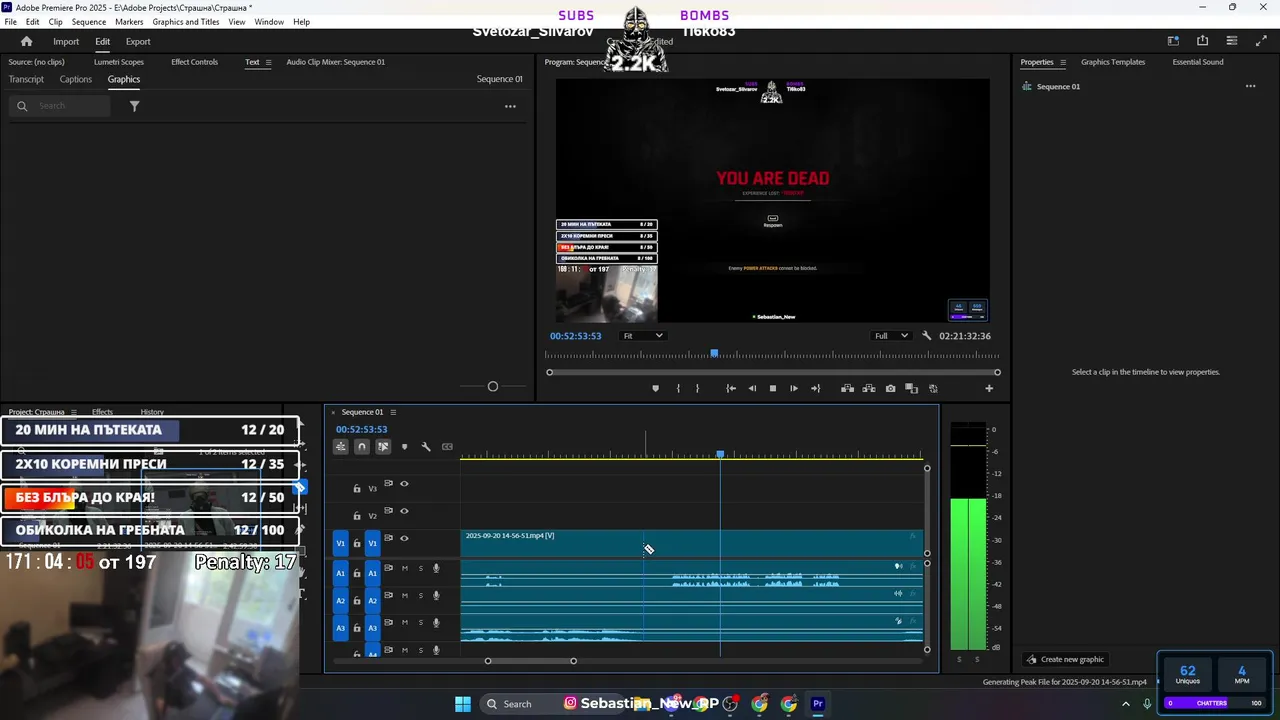
Task: Toggle sync lock on track V1
Action: pos(389,538)
